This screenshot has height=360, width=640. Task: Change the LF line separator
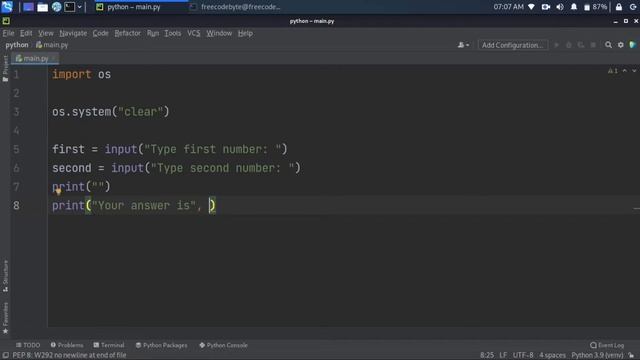[503, 355]
